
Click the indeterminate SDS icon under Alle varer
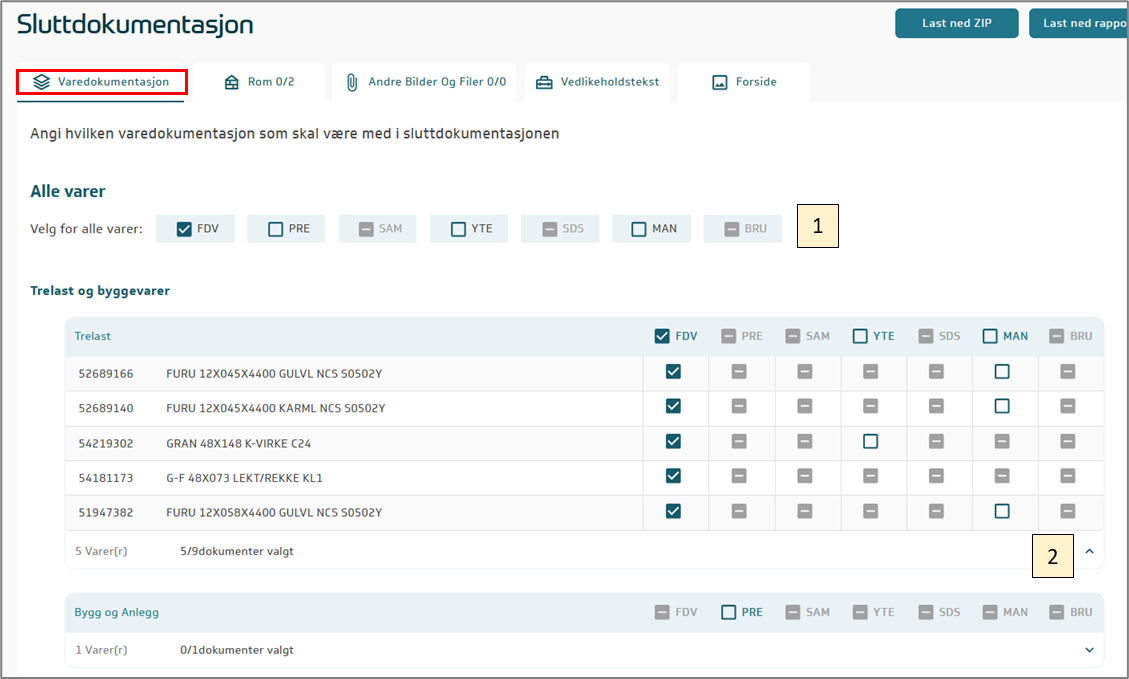pos(549,229)
